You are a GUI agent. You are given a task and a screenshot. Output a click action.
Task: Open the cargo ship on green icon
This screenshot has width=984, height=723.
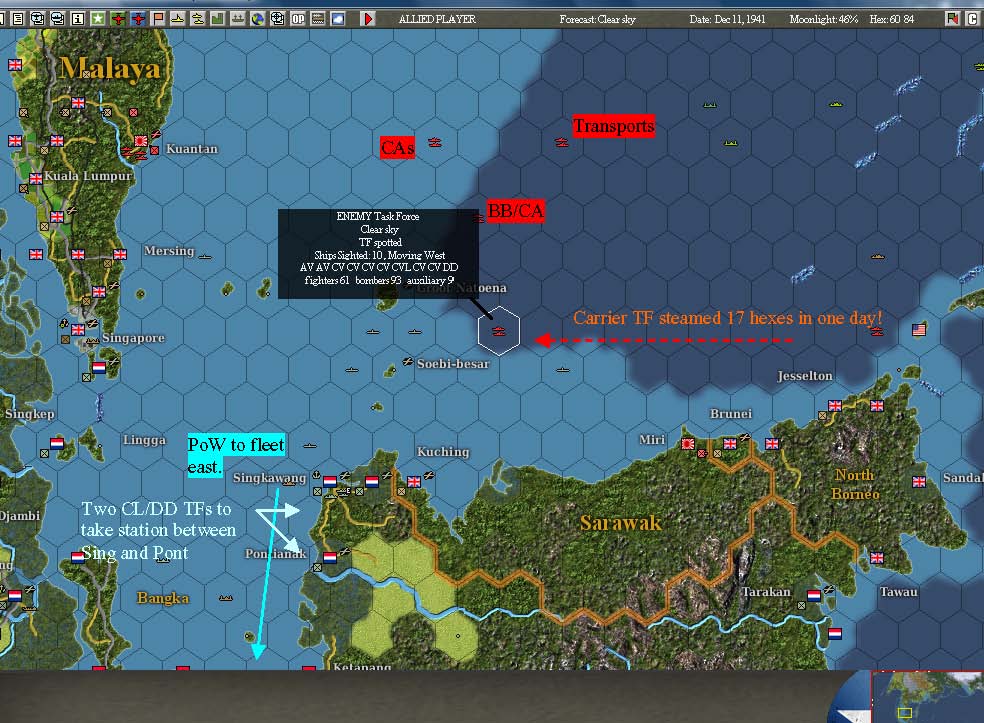(238, 19)
